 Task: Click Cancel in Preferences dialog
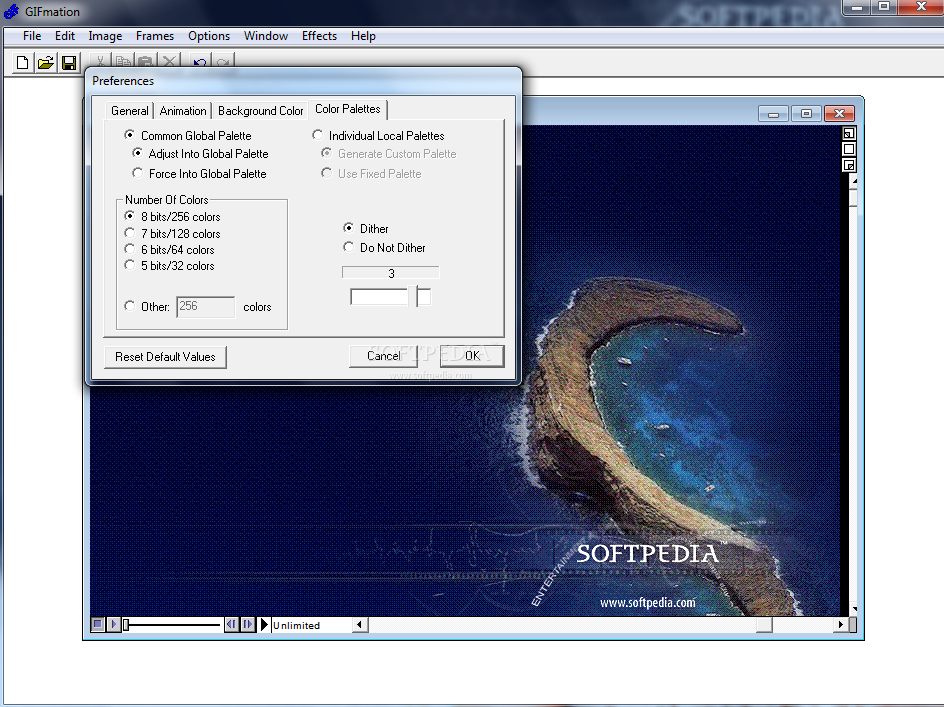(x=384, y=356)
